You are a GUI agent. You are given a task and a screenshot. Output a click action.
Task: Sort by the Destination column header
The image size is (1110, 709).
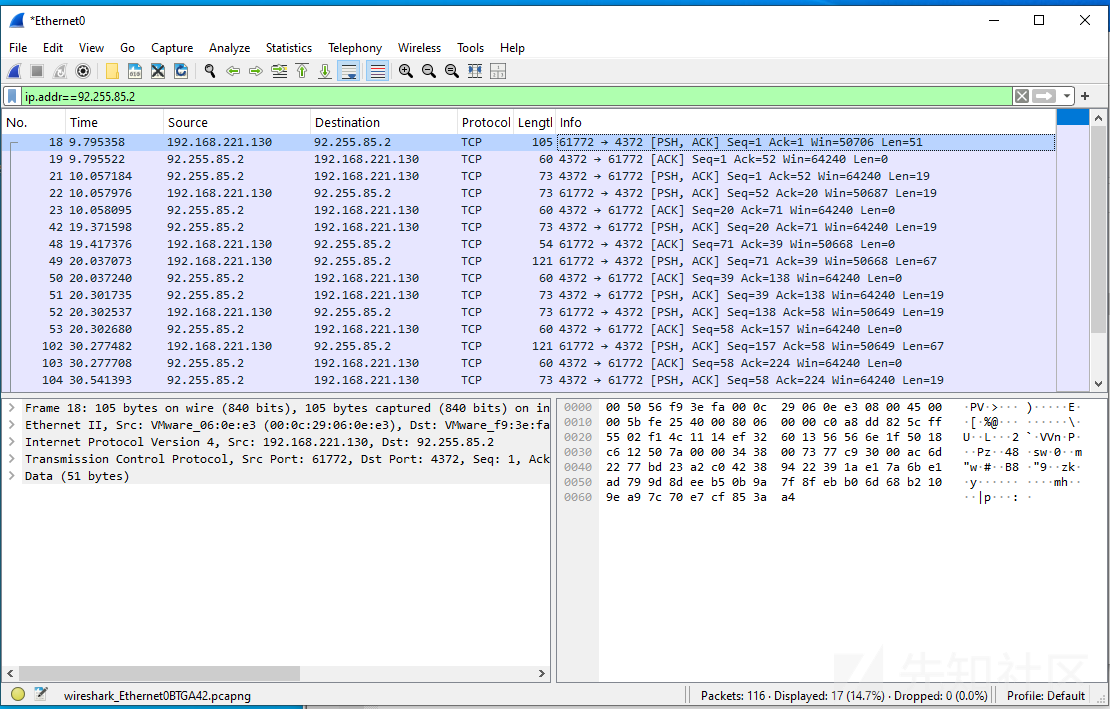[x=384, y=122]
